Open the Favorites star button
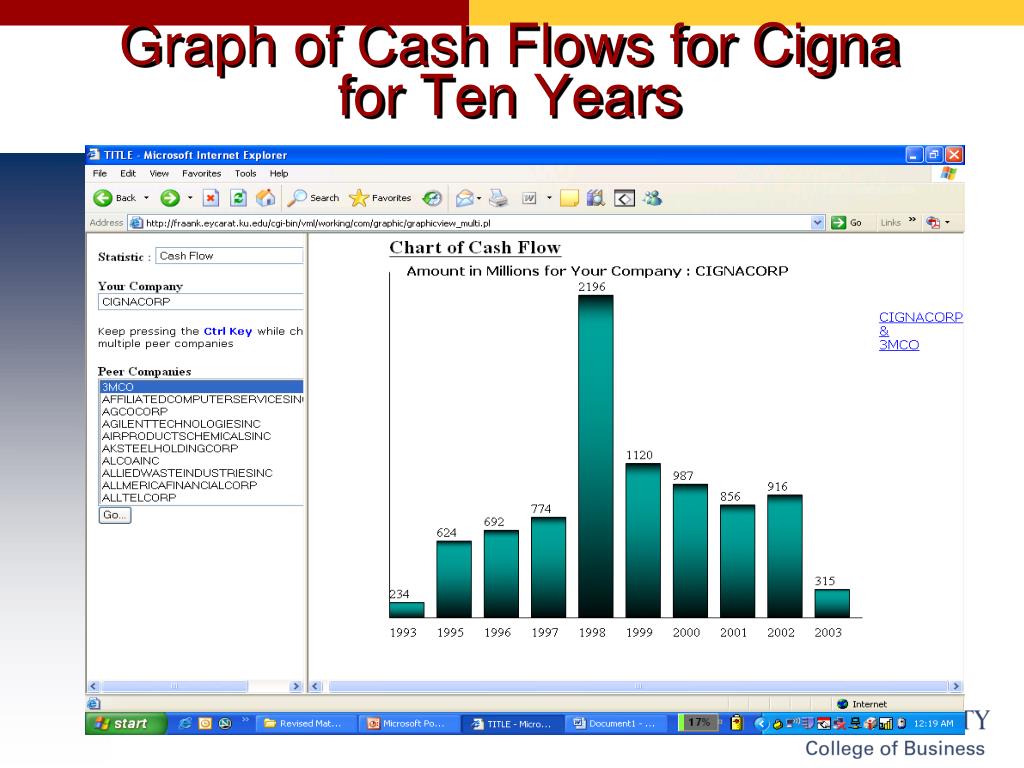 pos(380,198)
